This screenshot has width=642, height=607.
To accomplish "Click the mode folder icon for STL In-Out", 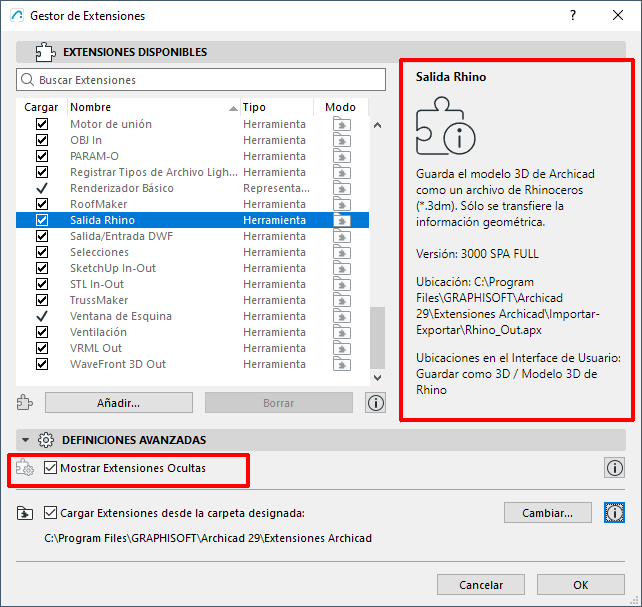I will pyautogui.click(x=342, y=284).
